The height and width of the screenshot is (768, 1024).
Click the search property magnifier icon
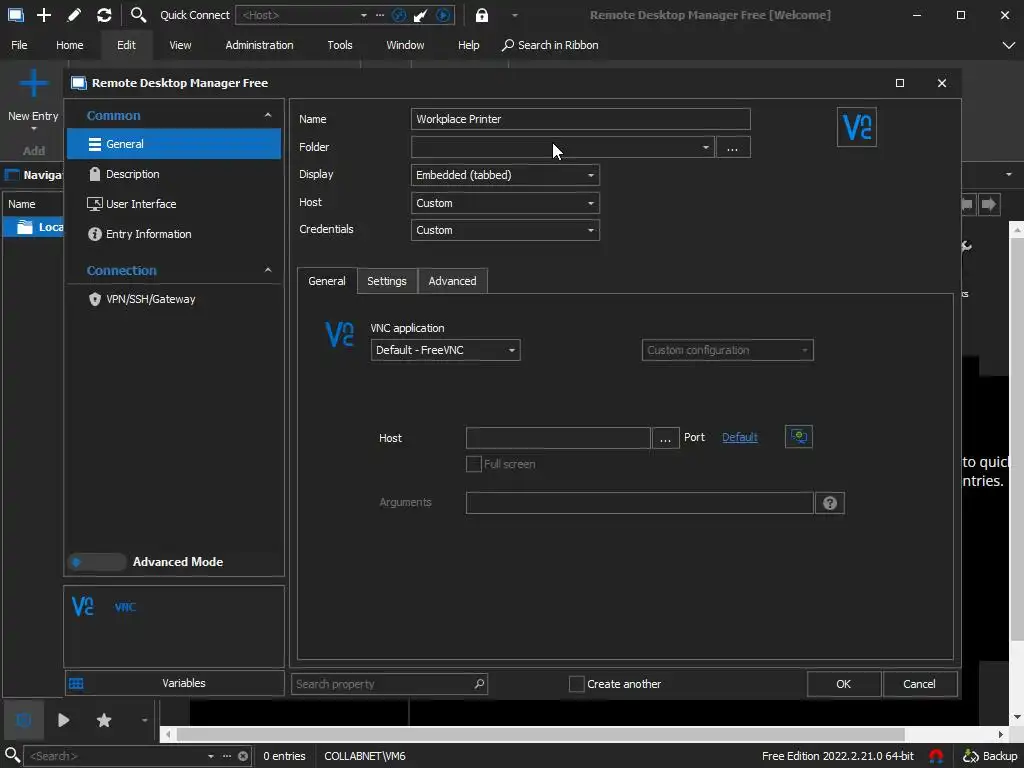479,684
